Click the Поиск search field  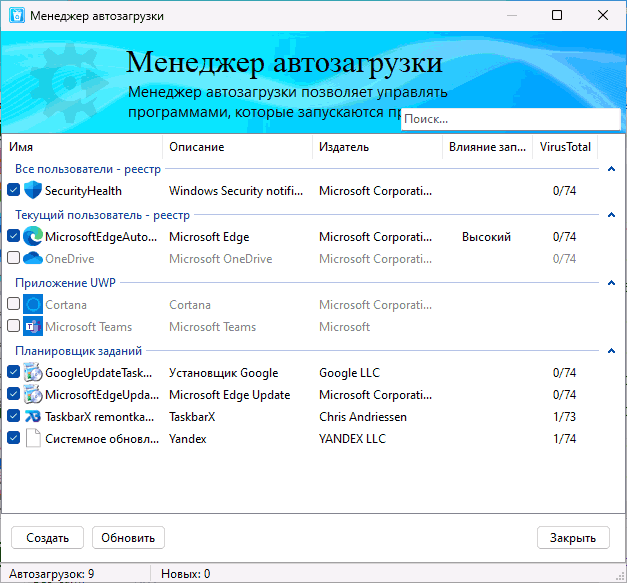[x=511, y=119]
